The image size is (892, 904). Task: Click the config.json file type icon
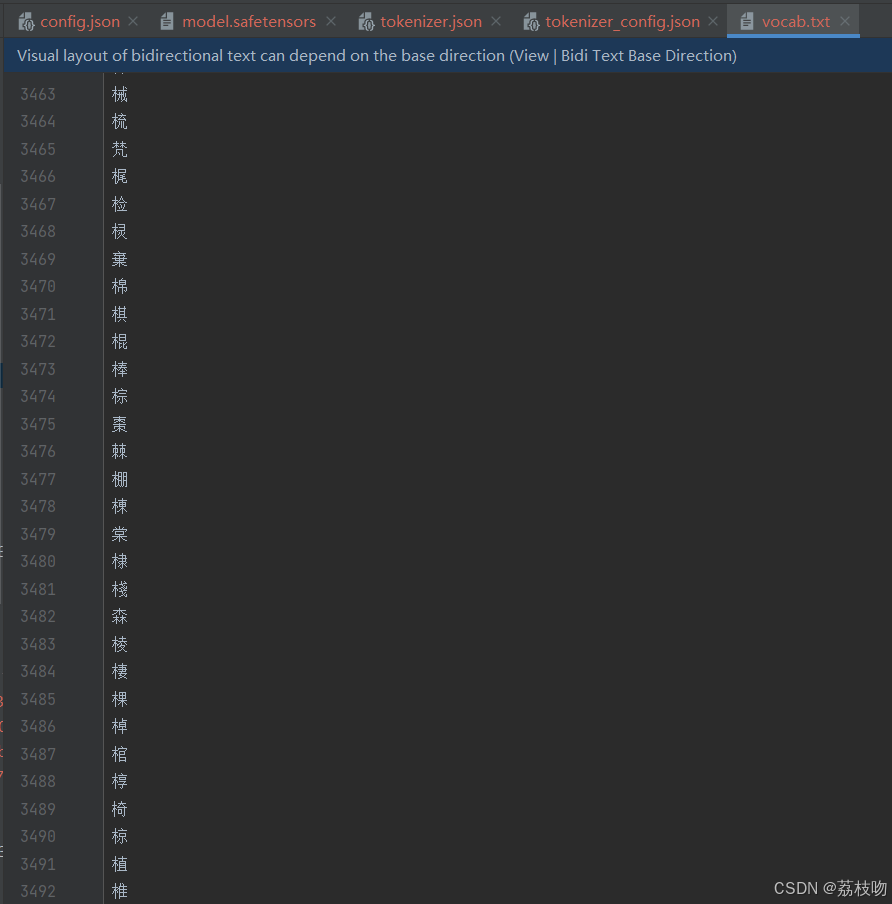[26, 22]
